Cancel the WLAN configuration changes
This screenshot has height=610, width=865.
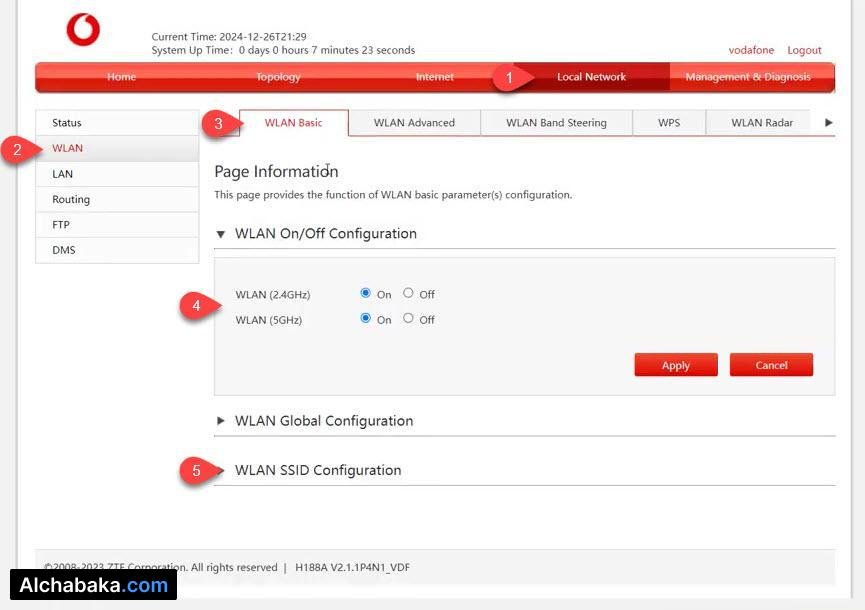click(x=771, y=365)
